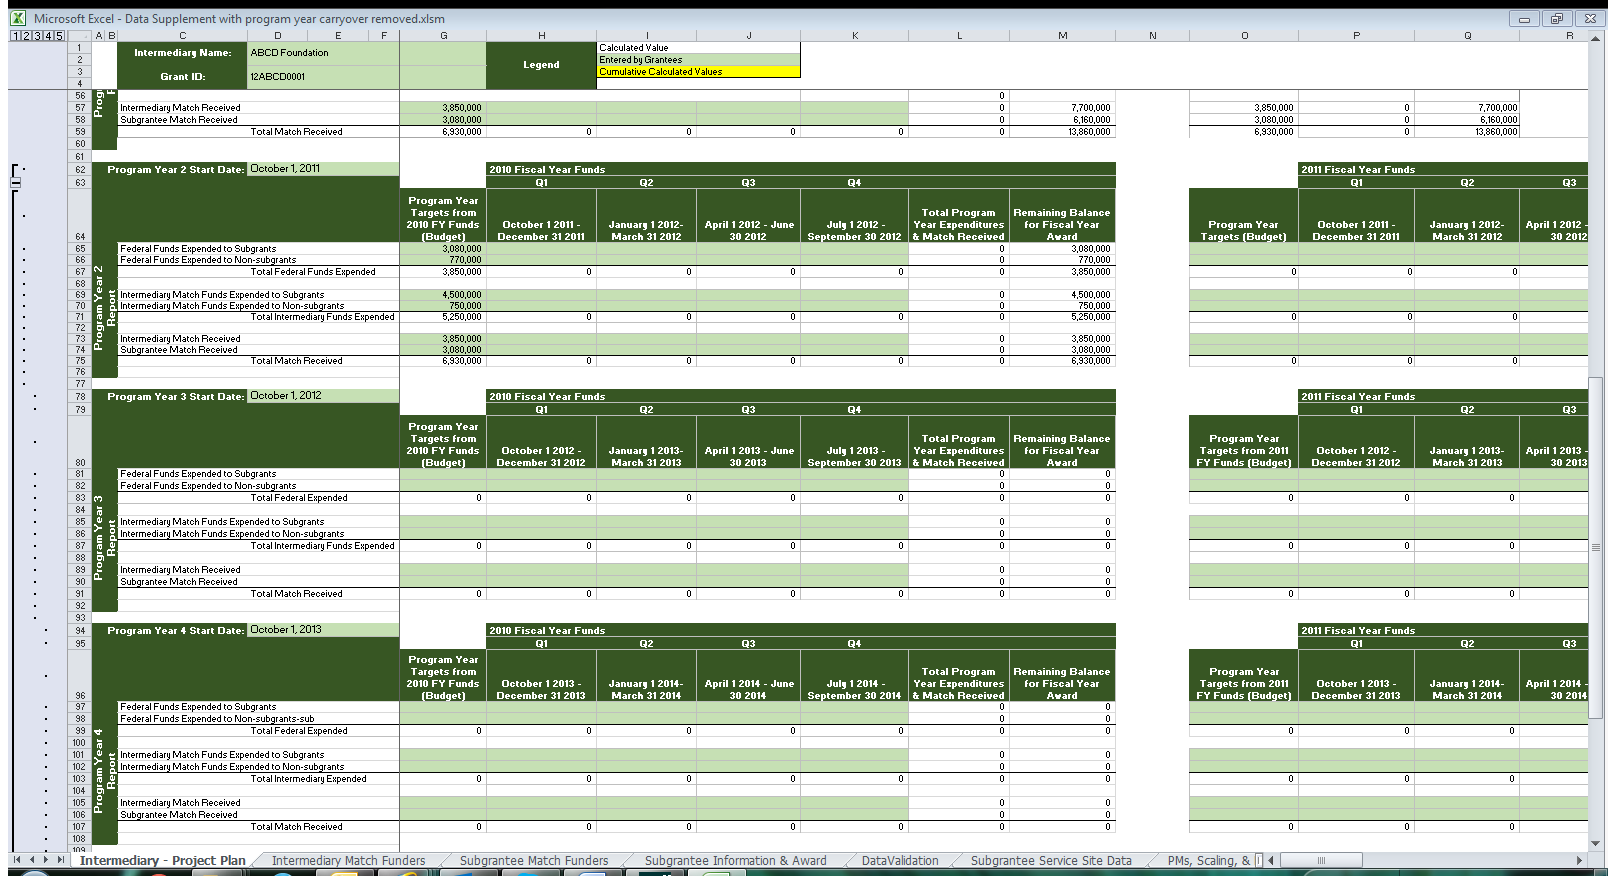
Task: Go to the DataValidation sheet tab
Action: point(899,860)
